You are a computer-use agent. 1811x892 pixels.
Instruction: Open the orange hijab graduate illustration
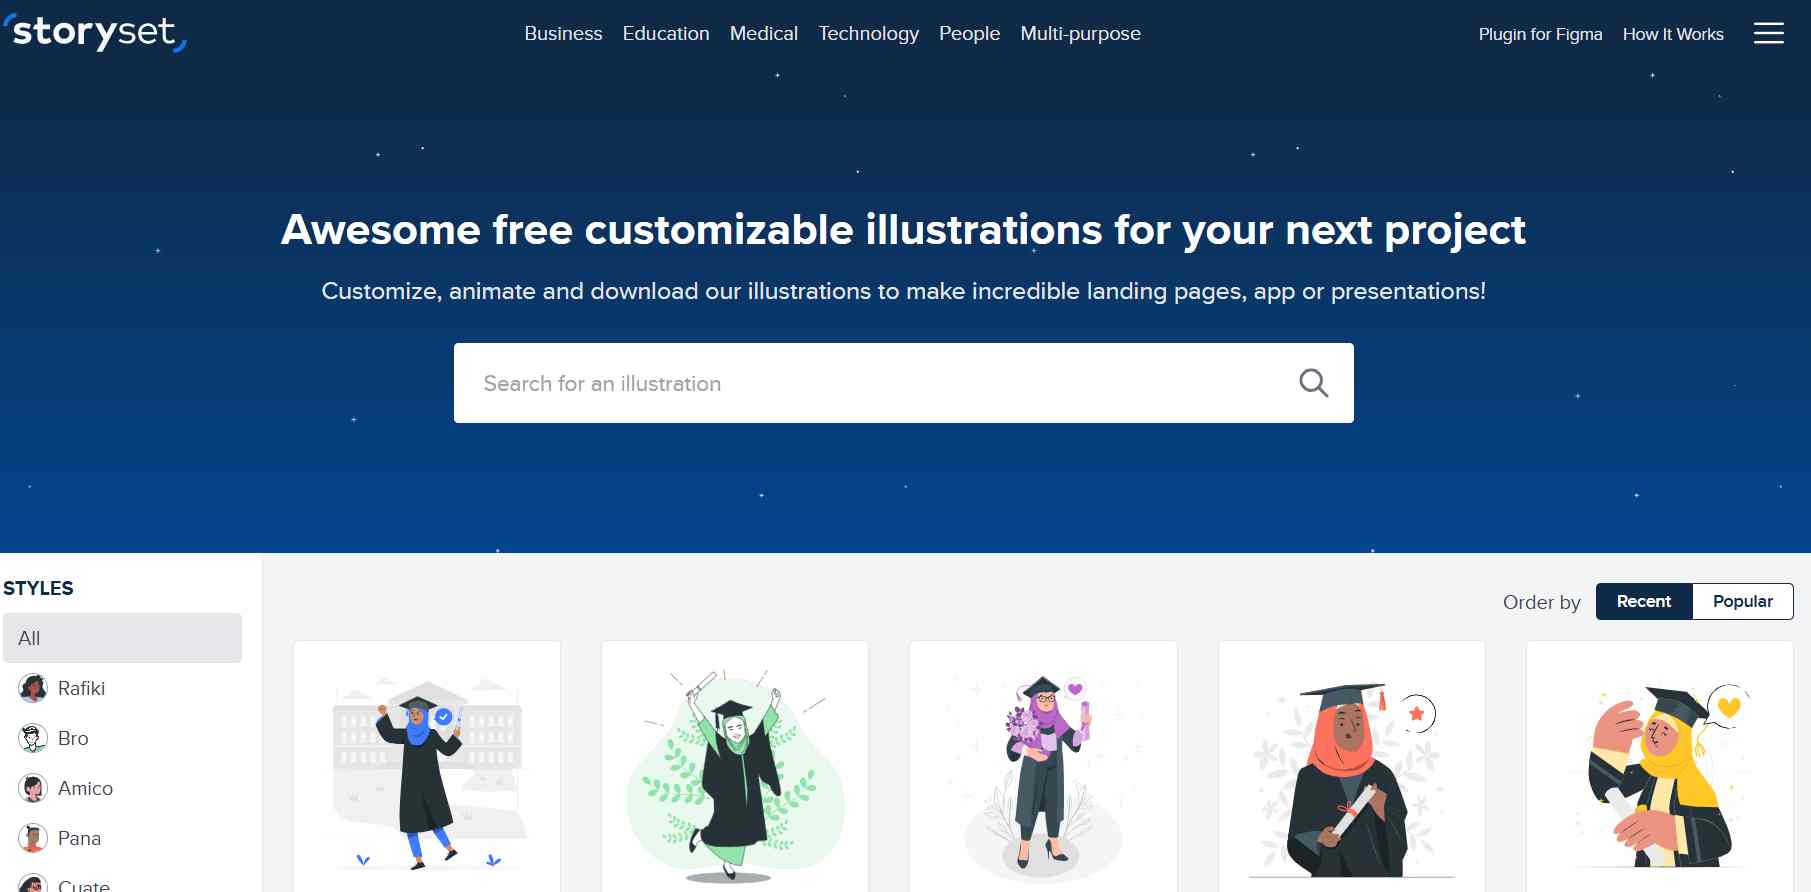coord(1351,767)
